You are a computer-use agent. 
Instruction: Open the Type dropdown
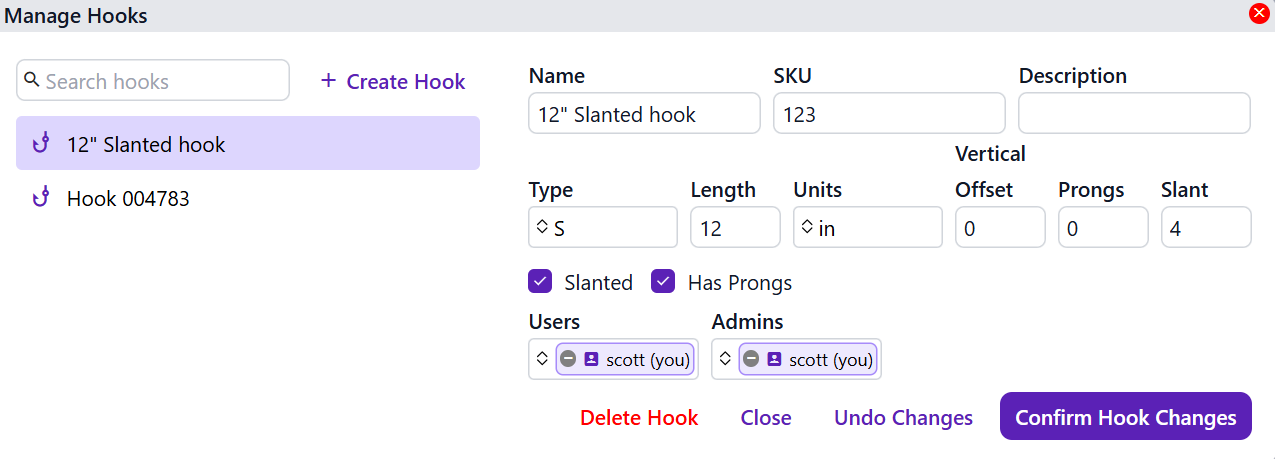(x=603, y=228)
